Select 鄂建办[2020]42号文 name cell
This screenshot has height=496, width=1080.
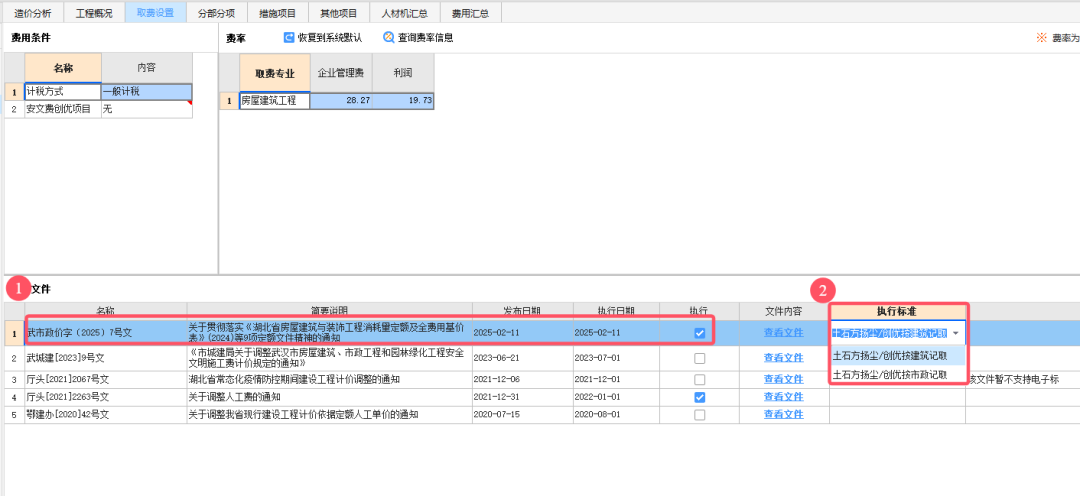coord(105,415)
